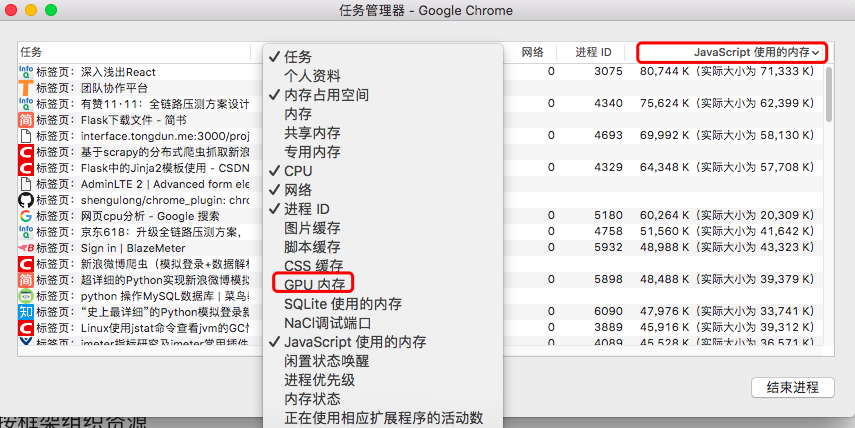Click the BlazeMeter icon beside Sign in row
Screen dimensions: 855x428
pos(26,248)
